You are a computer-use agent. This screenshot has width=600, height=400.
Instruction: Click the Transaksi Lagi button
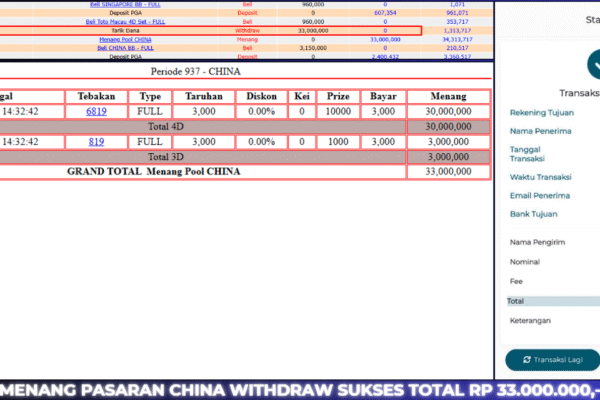(553, 360)
